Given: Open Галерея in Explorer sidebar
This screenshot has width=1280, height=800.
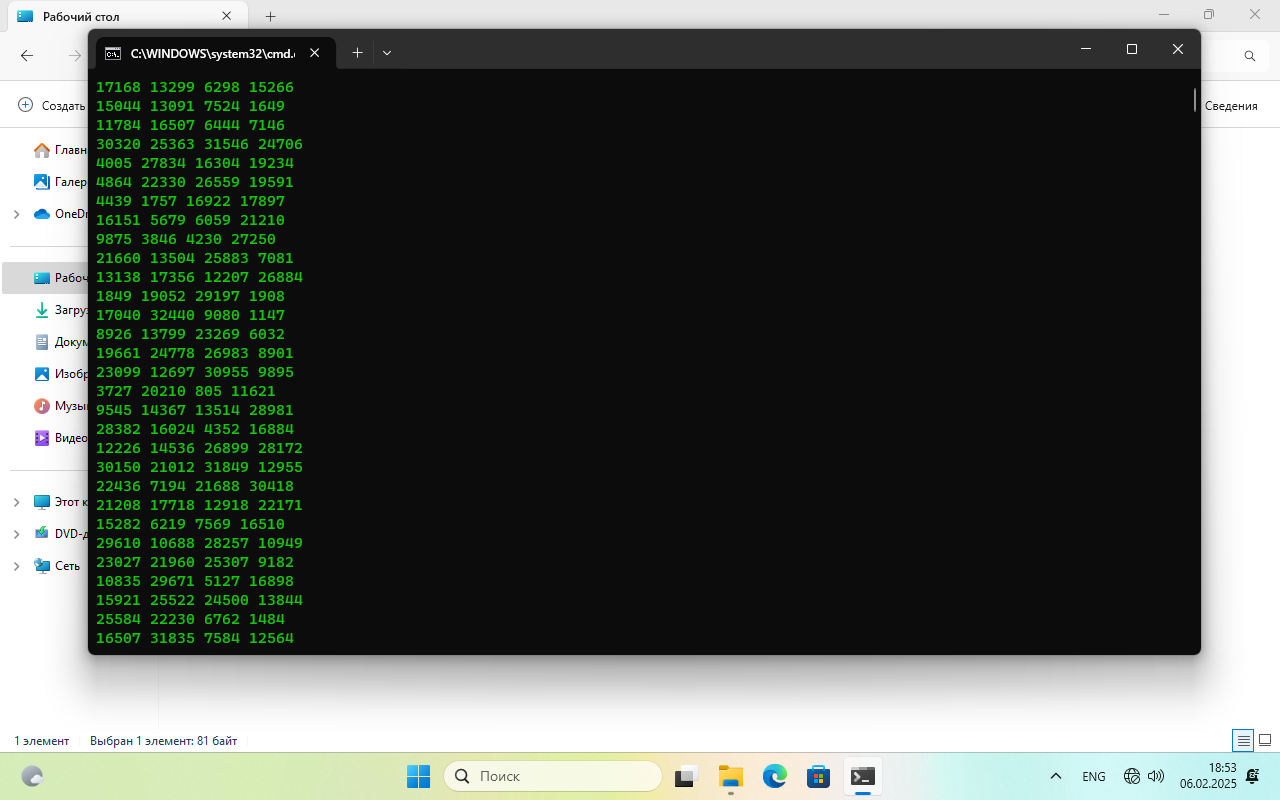Looking at the screenshot, I should (x=60, y=182).
